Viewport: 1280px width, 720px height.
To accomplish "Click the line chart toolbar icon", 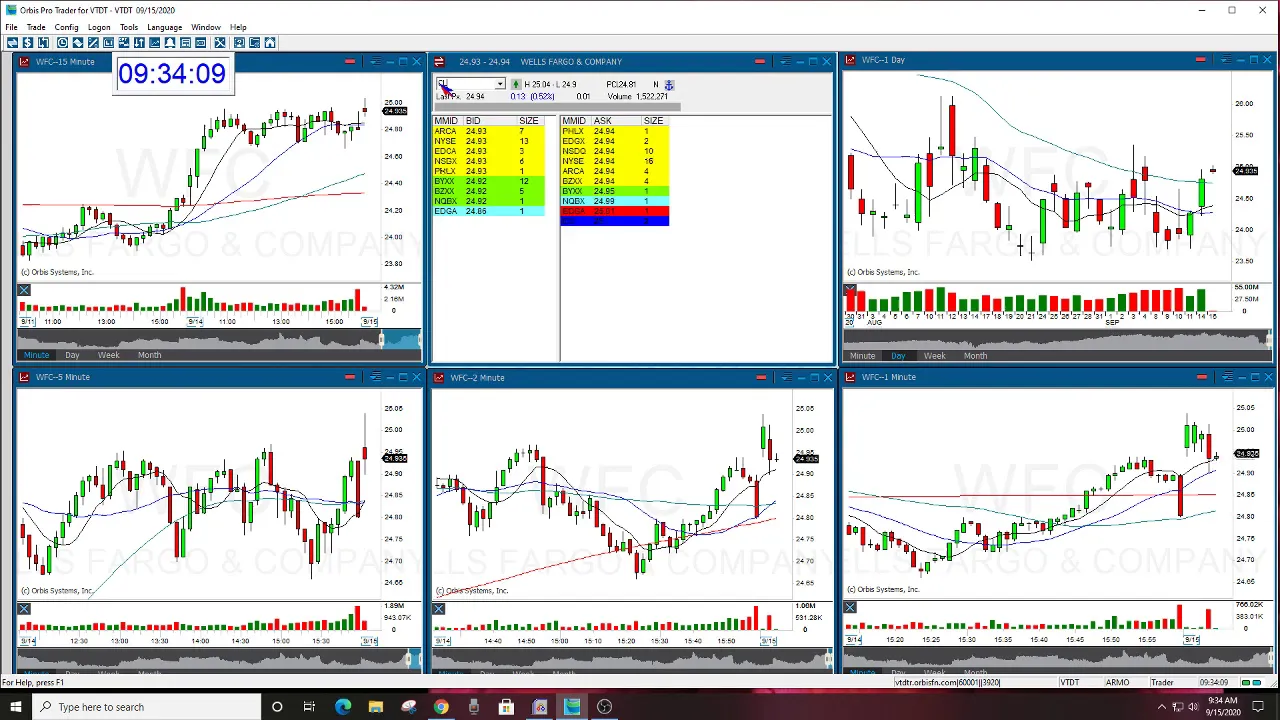I will coord(154,42).
